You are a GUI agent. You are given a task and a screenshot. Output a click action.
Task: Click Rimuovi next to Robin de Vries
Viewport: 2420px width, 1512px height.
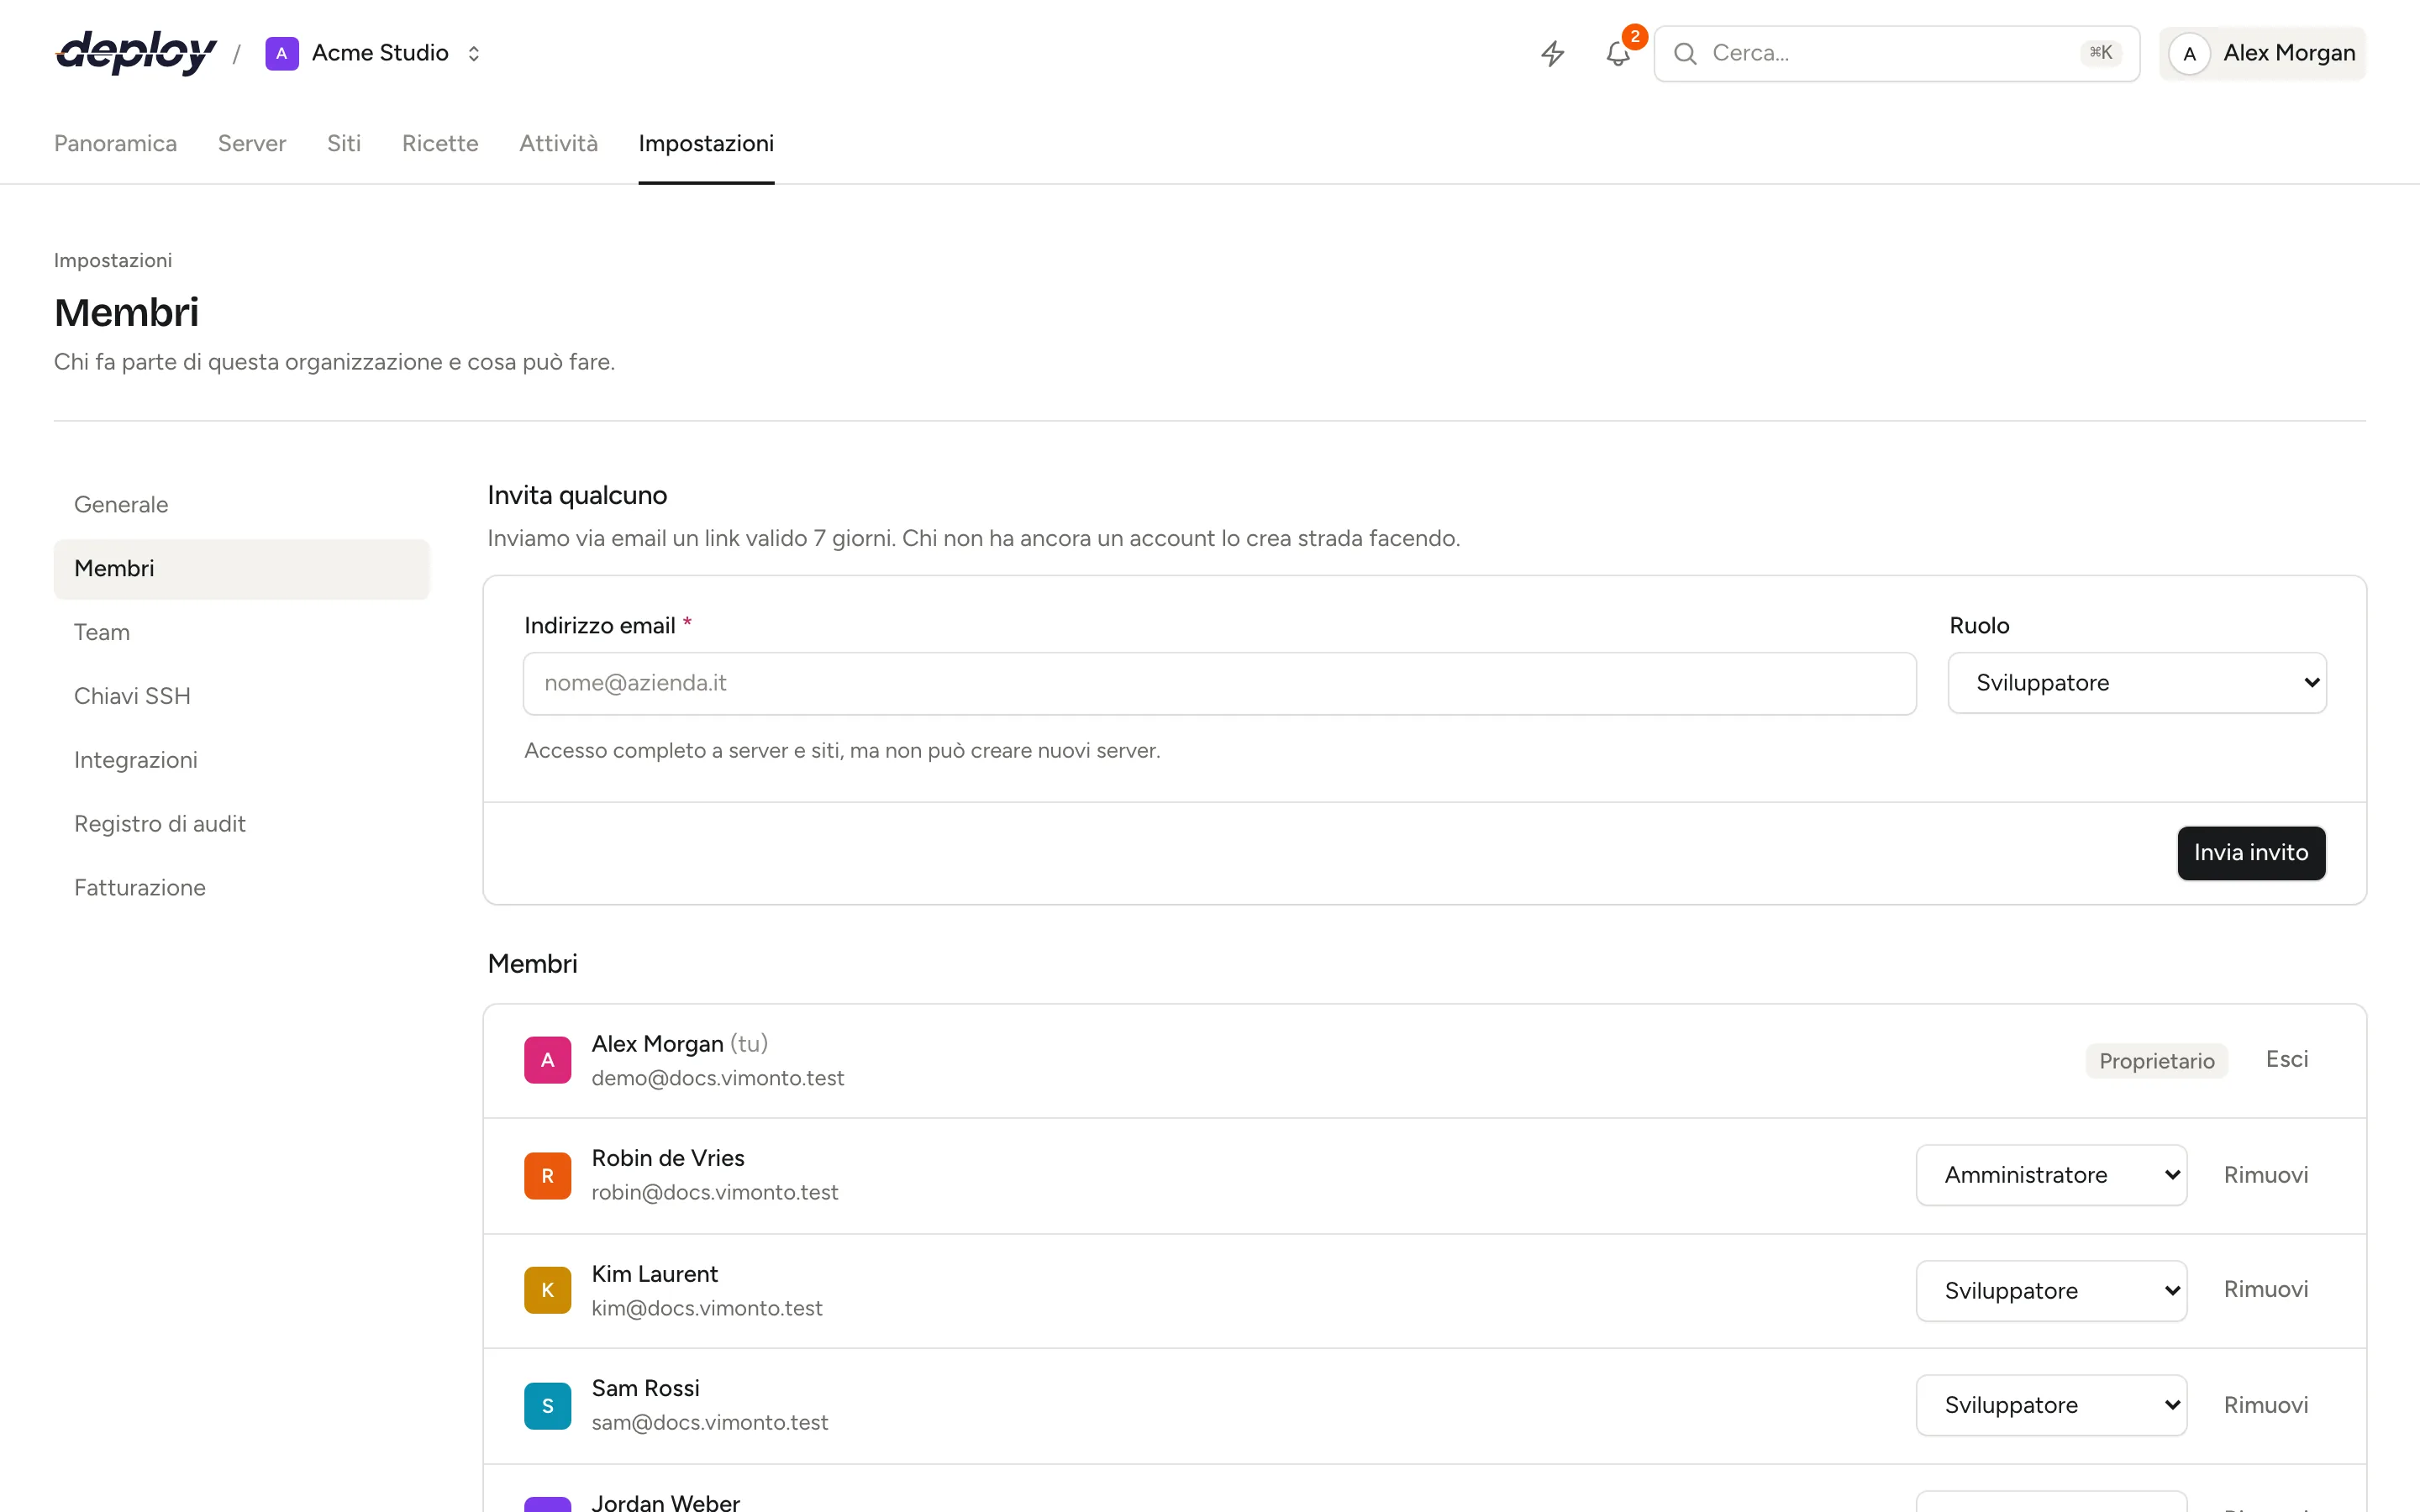[2266, 1175]
